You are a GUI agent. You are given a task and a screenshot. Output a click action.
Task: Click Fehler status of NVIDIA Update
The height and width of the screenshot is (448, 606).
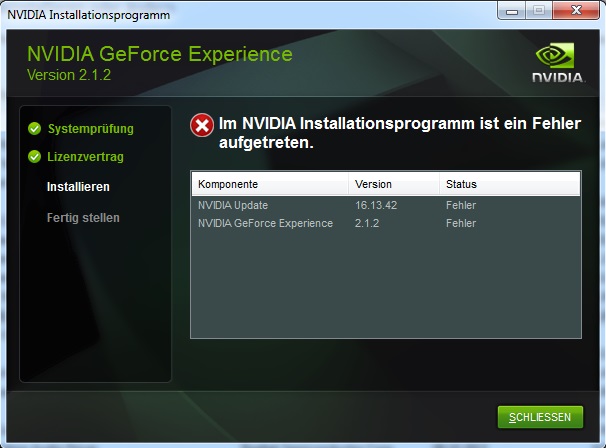(461, 205)
